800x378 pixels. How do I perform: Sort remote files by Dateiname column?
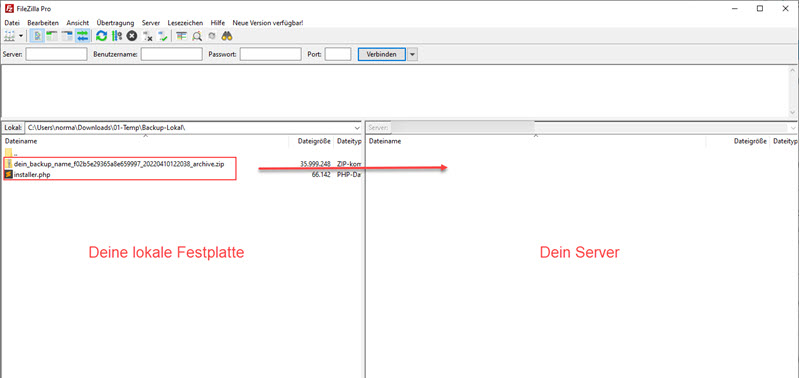pyautogui.click(x=536, y=141)
